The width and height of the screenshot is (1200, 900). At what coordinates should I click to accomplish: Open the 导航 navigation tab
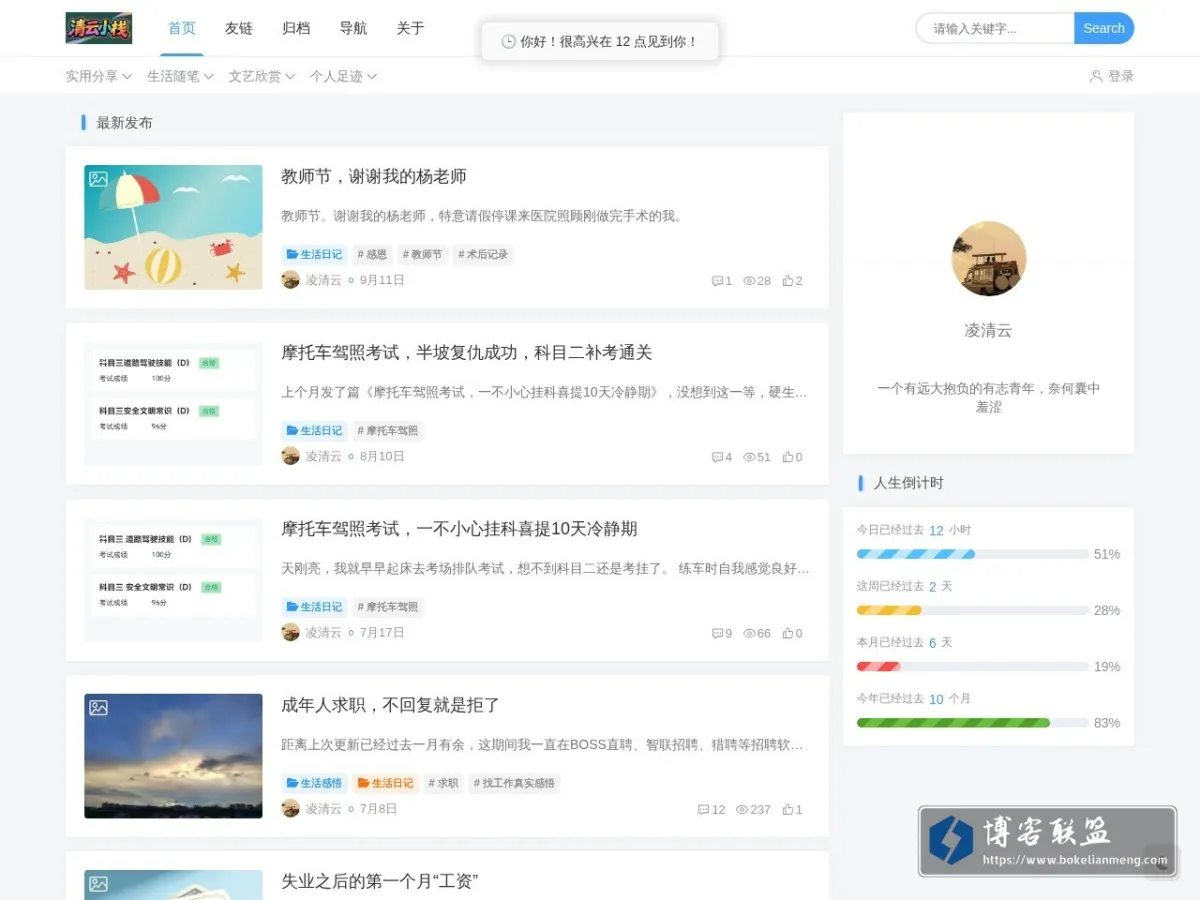[353, 28]
